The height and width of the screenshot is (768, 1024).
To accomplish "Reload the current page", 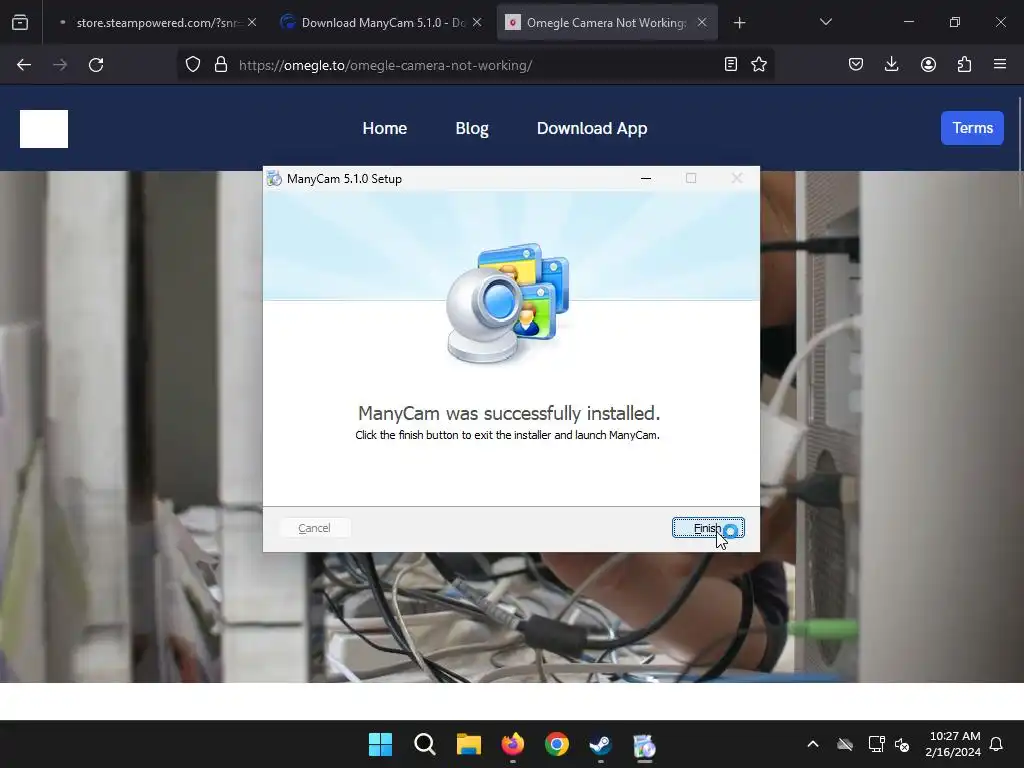I will click(96, 65).
